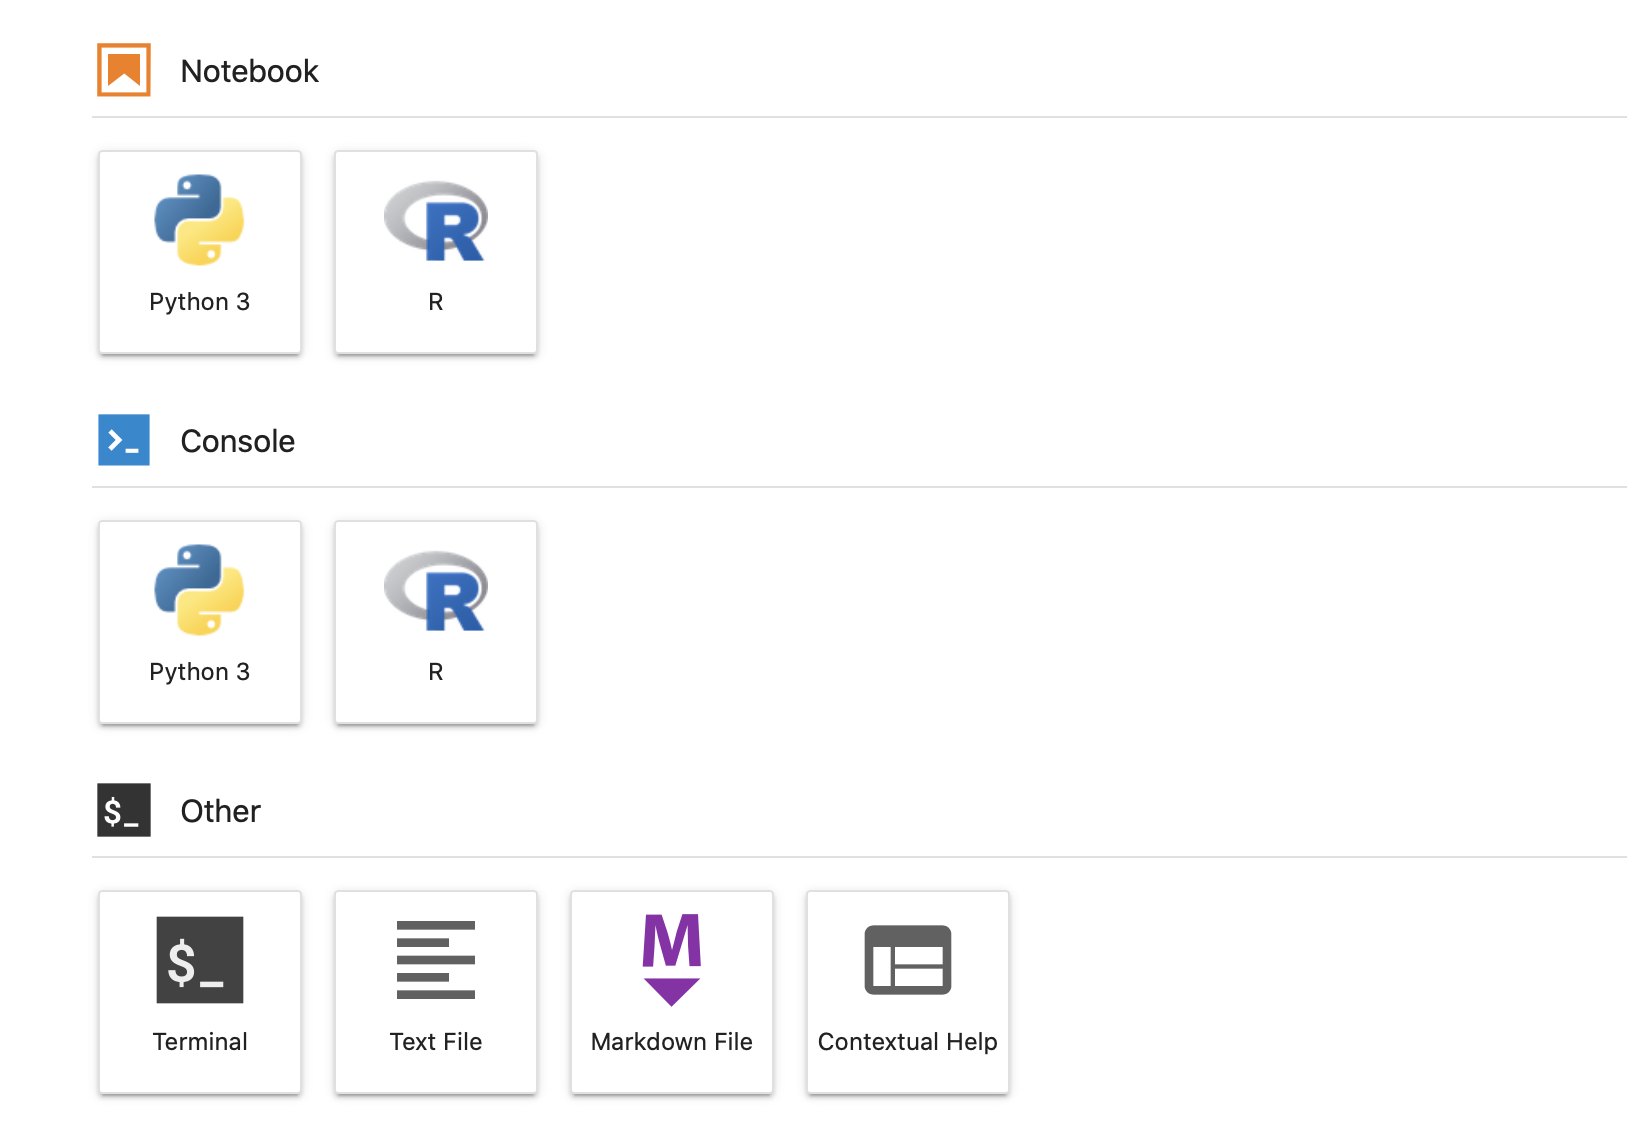This screenshot has height=1136, width=1634.
Task: Create a new Markdown File
Action: coord(671,992)
